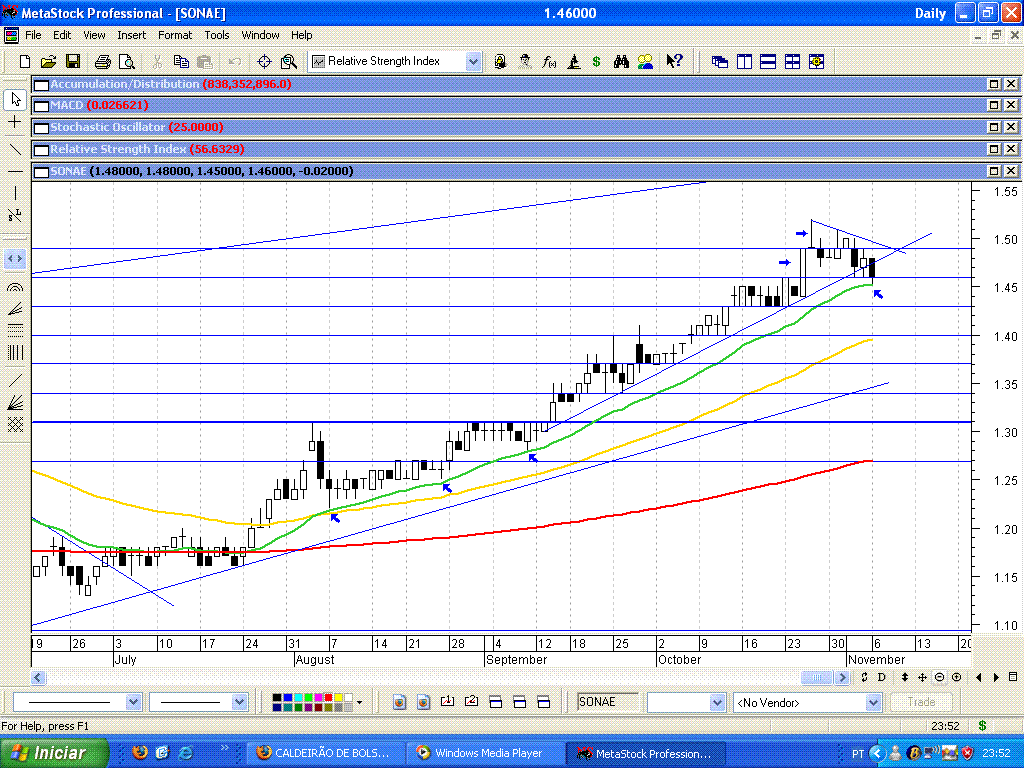Screen dimensions: 1025x768
Task: Open the Help menu
Action: coord(301,35)
